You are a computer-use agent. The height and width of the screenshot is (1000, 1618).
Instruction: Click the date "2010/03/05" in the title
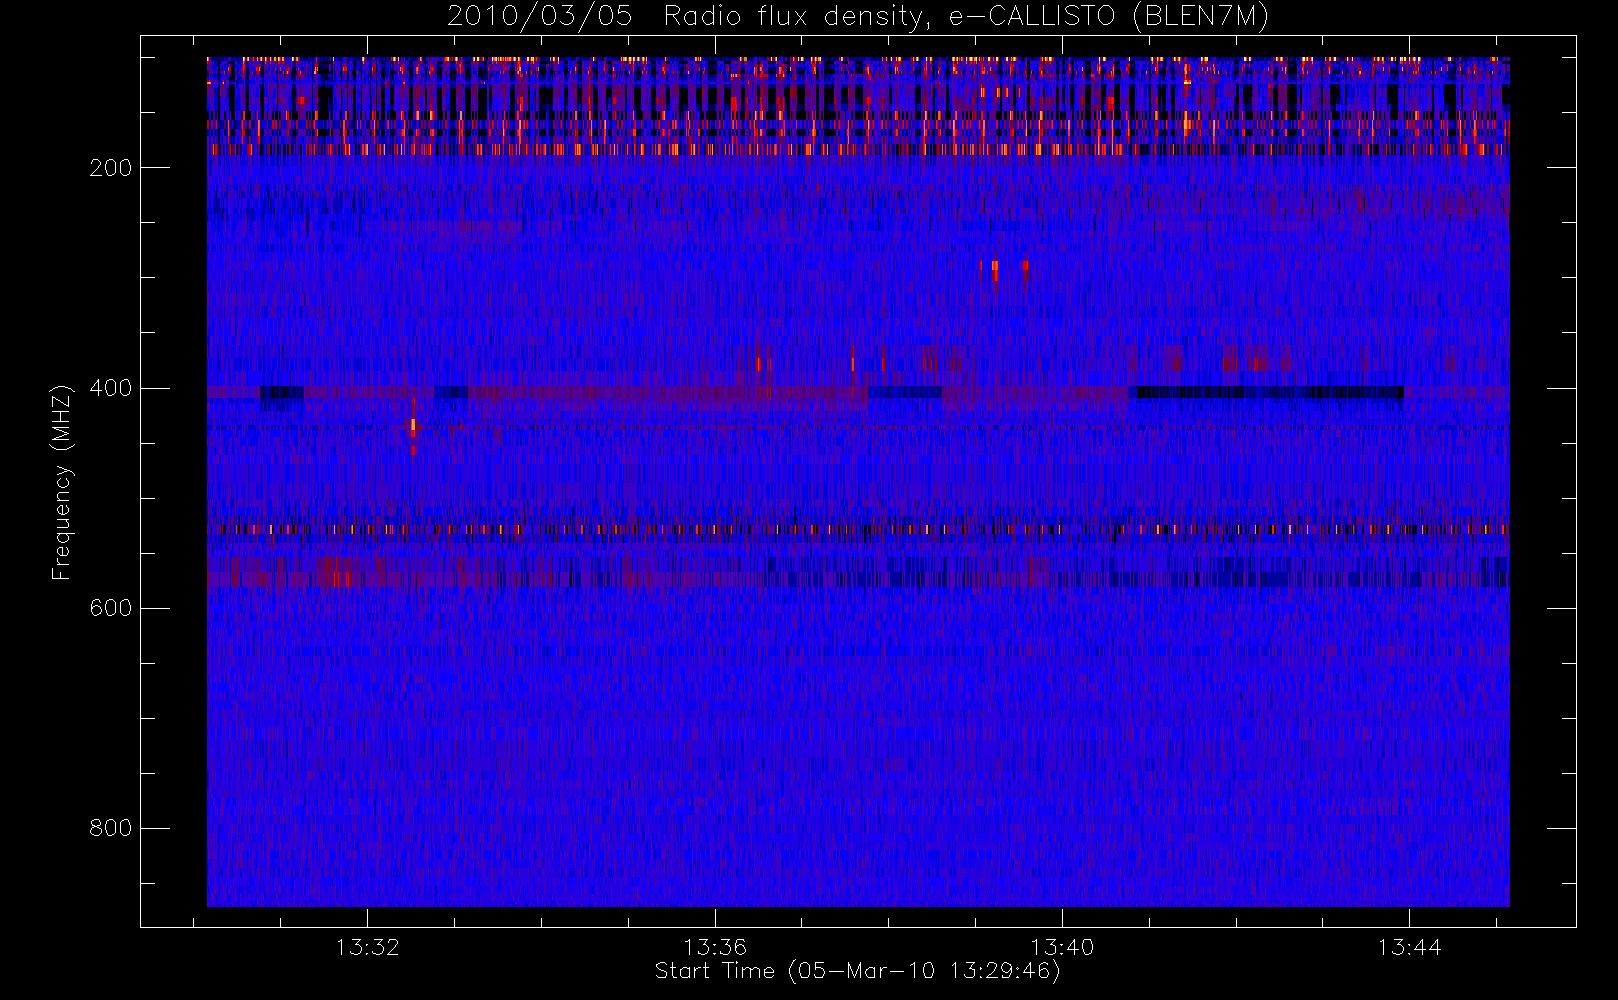[540, 17]
